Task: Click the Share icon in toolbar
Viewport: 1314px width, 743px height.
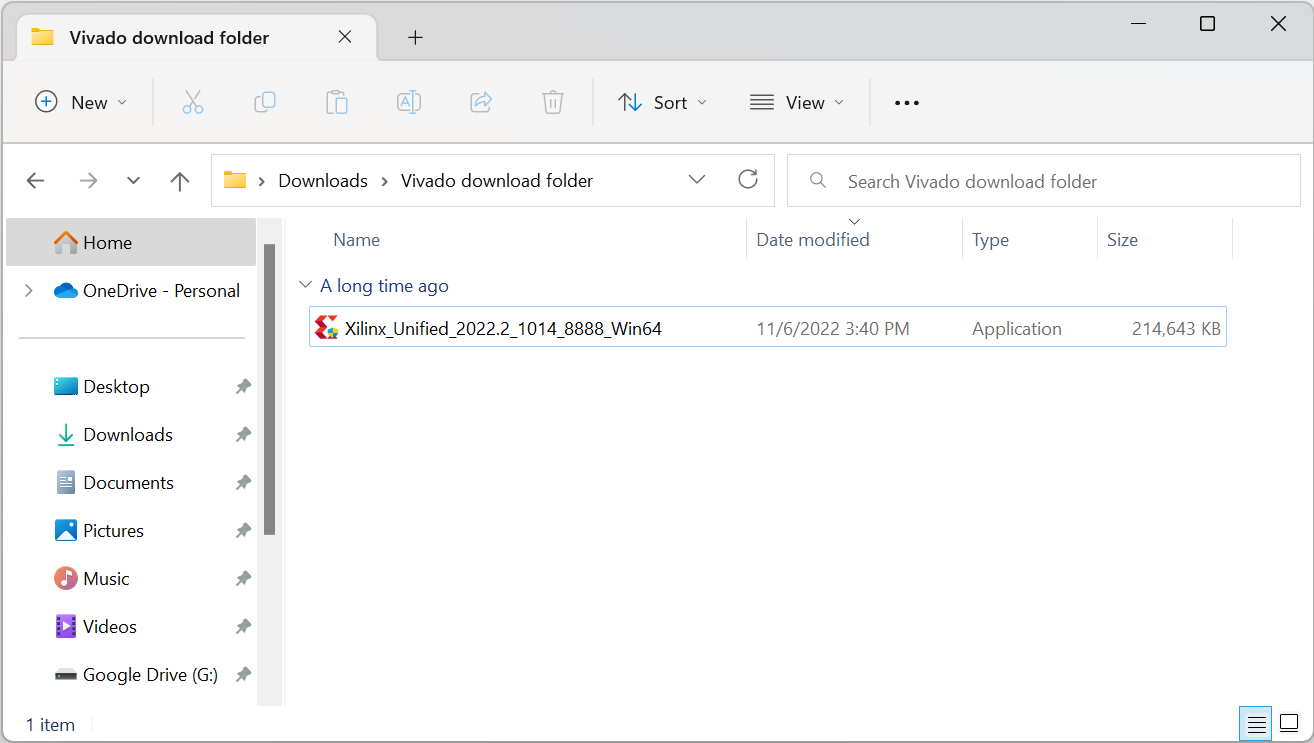Action: pos(481,102)
